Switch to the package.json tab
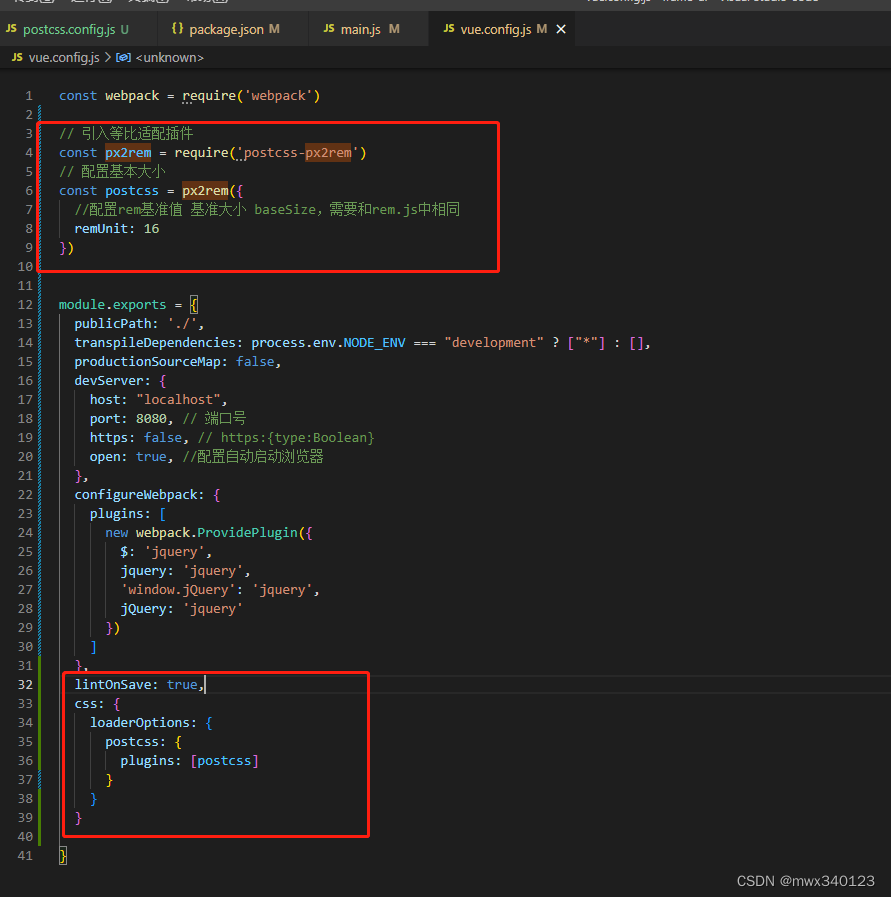Viewport: 891px width, 897px height. (x=230, y=29)
